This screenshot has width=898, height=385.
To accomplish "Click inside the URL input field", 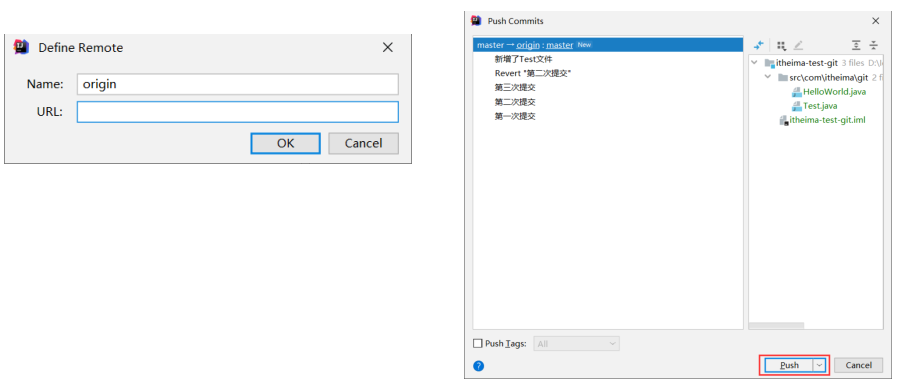I will click(x=238, y=112).
